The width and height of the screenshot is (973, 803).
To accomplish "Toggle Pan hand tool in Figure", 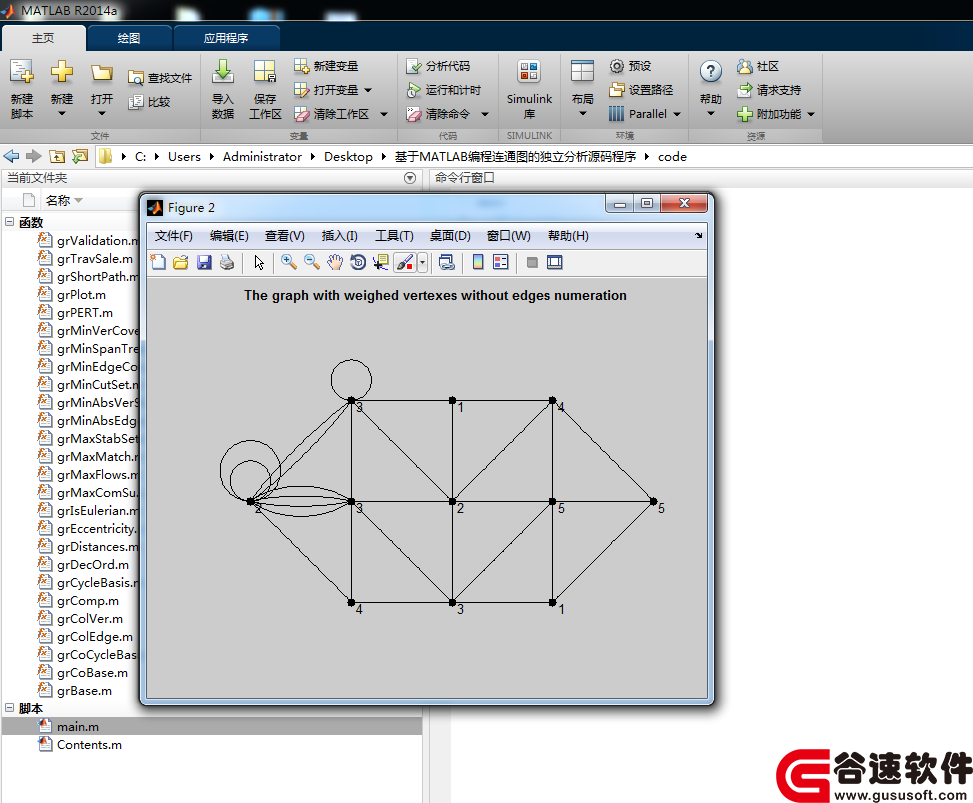I will (334, 262).
